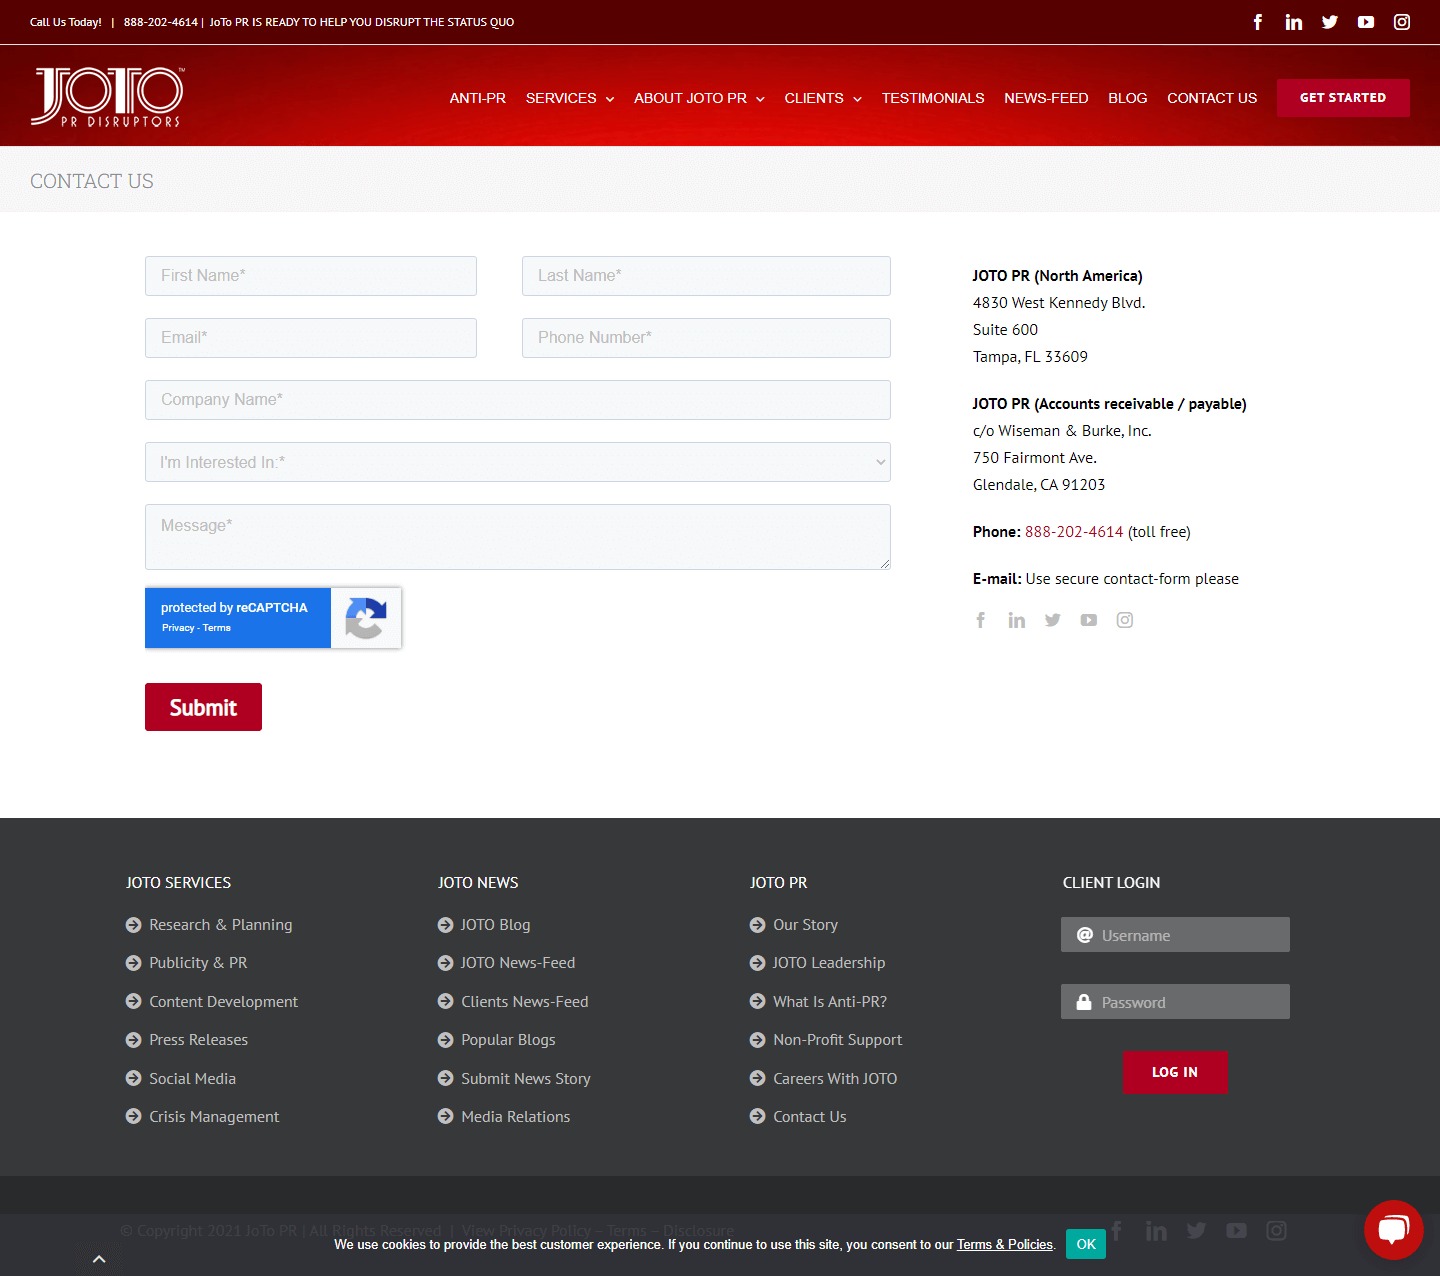Open the LinkedIn icon in top header

(x=1294, y=22)
